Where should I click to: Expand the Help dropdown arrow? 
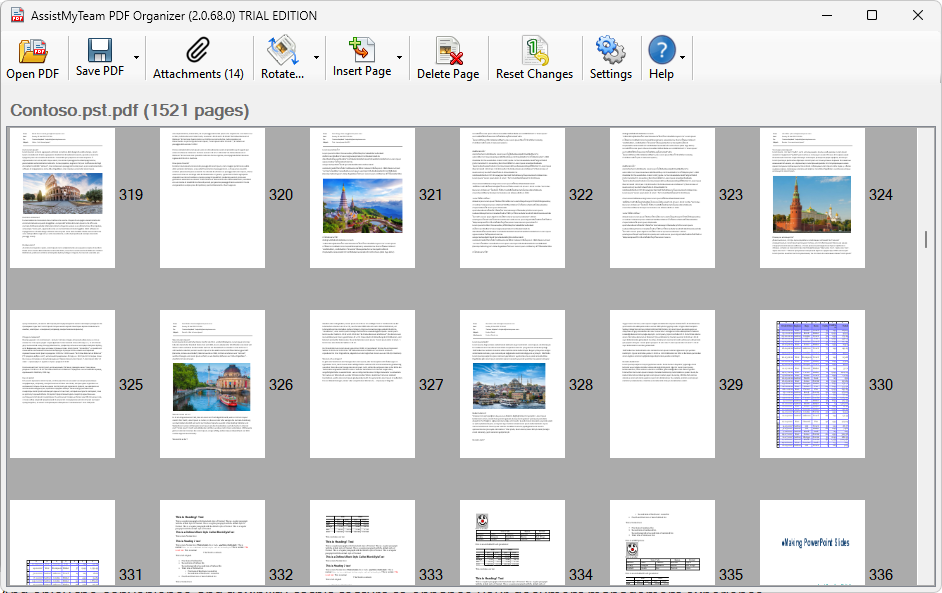click(x=683, y=58)
